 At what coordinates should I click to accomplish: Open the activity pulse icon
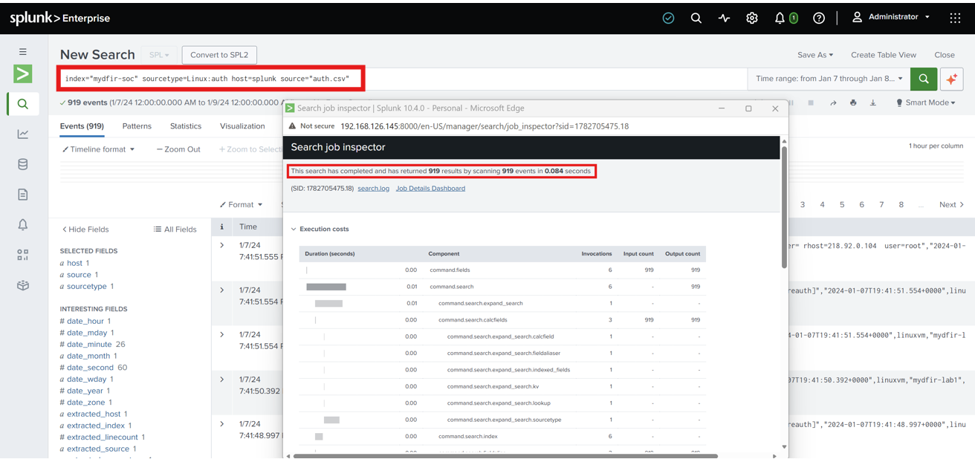[x=724, y=18]
